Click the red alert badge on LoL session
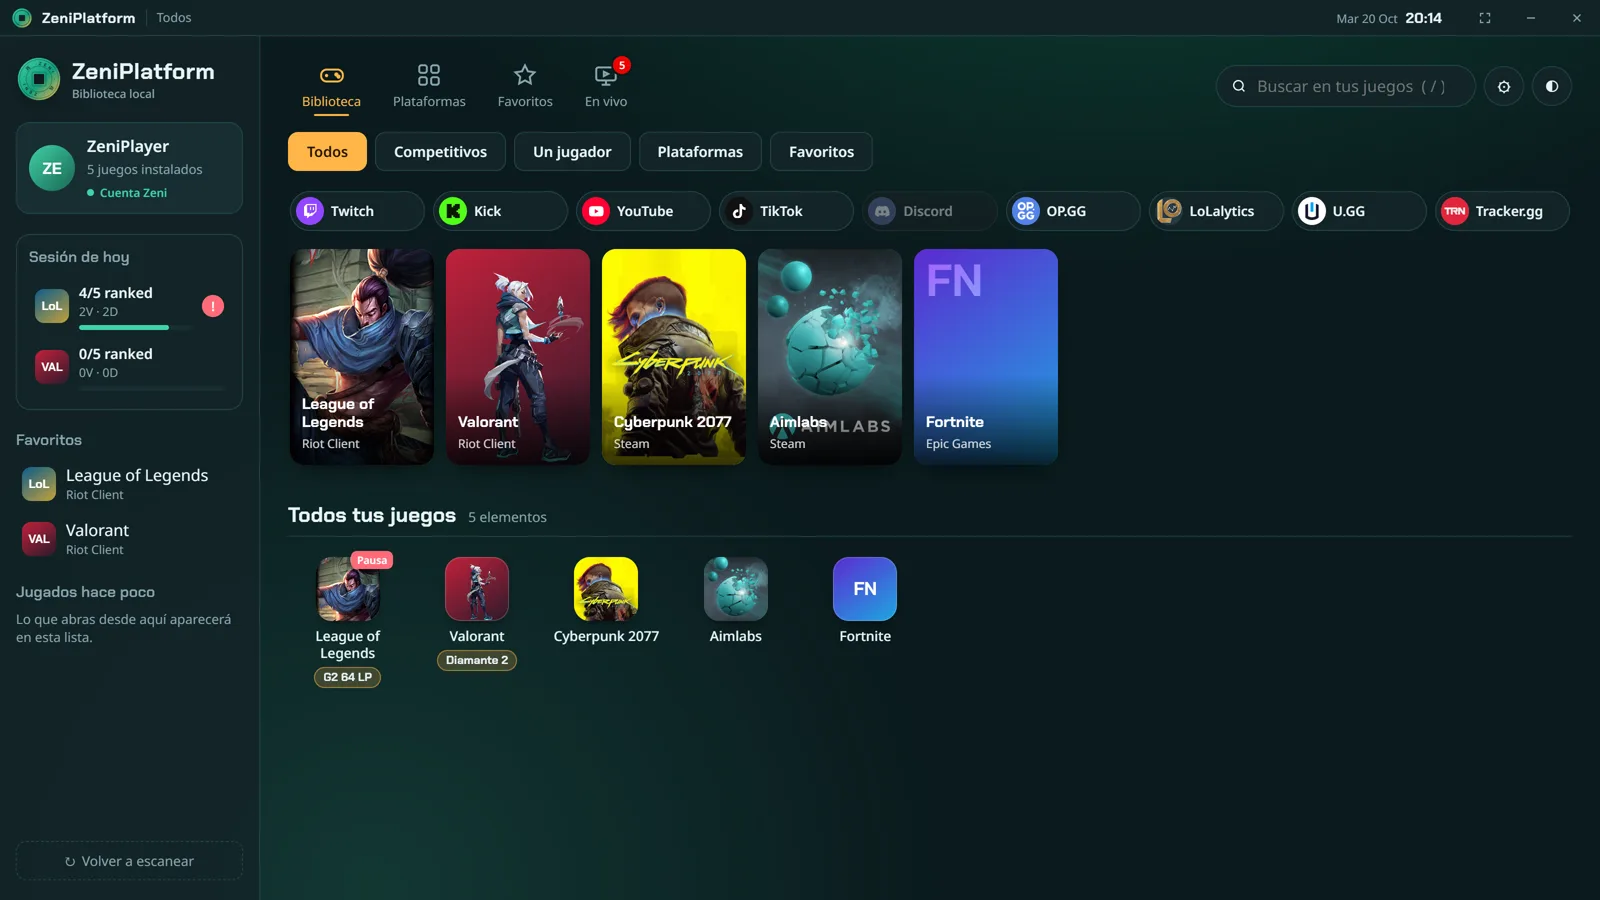This screenshot has width=1600, height=900. 213,306
